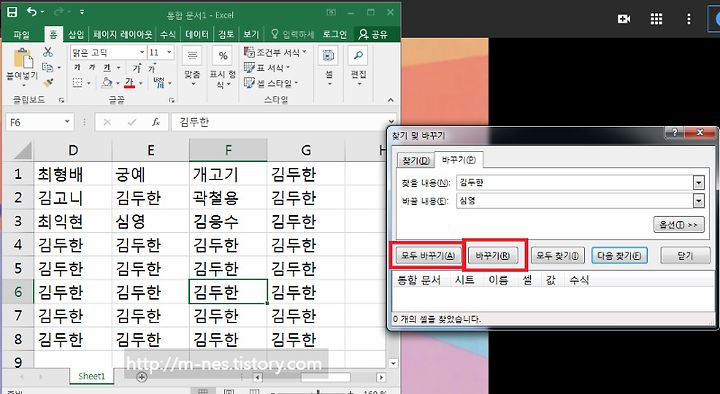Click the phonetic guide (내천) icon
Image resolution: width=720 pixels, height=394 pixels.
click(x=159, y=83)
